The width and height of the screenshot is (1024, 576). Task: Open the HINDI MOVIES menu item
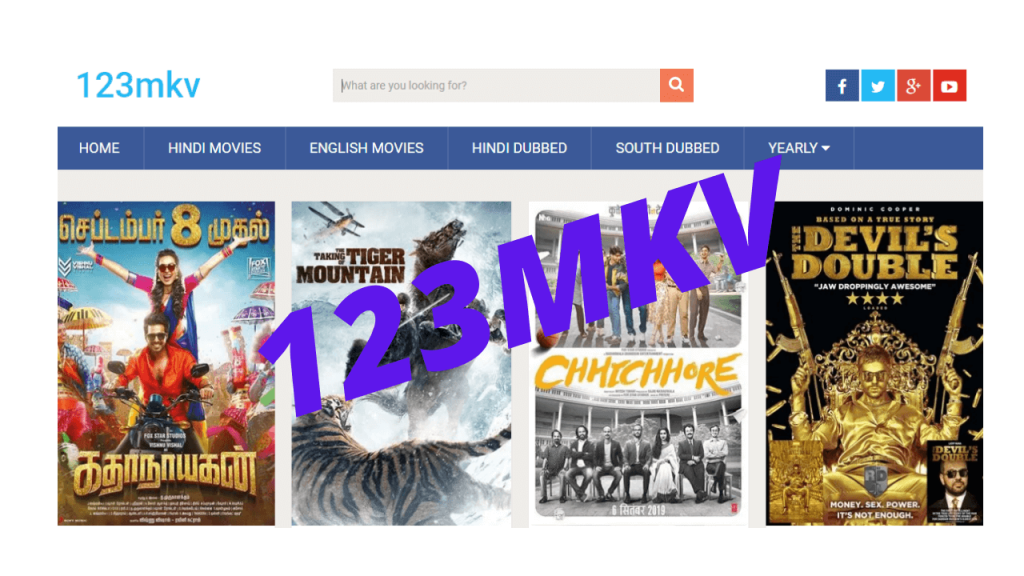tap(214, 148)
